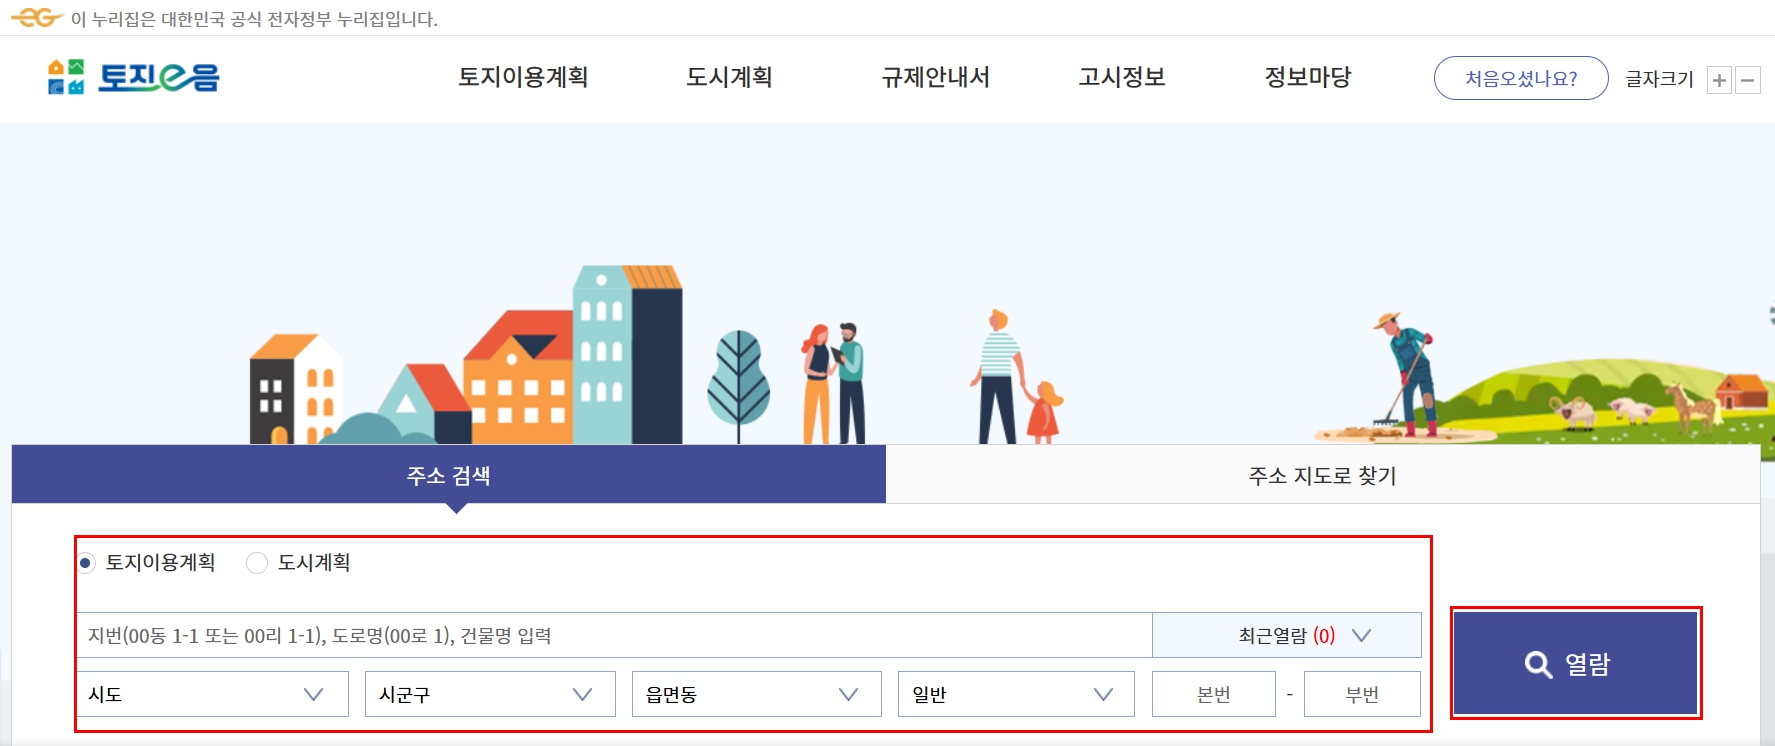Click the address search input field
Image resolution: width=1775 pixels, height=746 pixels.
coord(600,634)
